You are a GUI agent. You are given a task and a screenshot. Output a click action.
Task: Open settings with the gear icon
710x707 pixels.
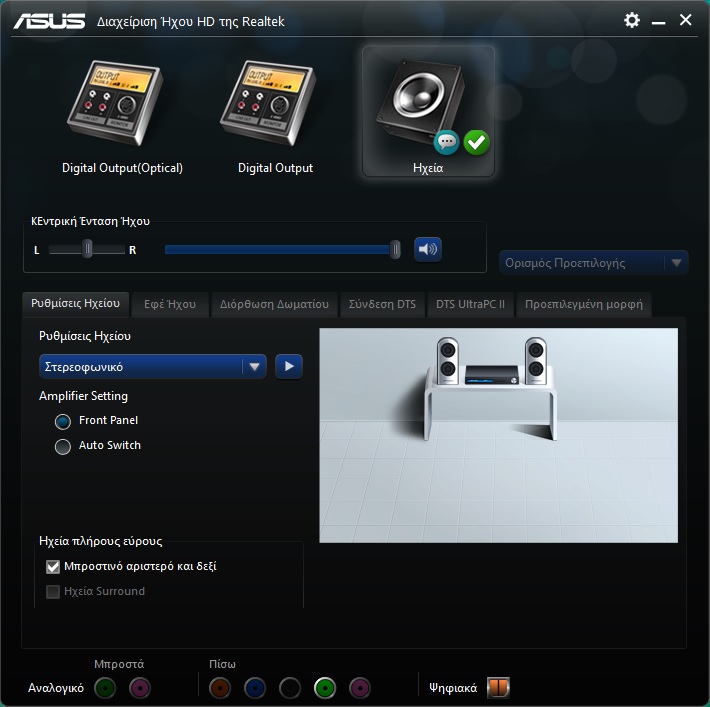632,20
